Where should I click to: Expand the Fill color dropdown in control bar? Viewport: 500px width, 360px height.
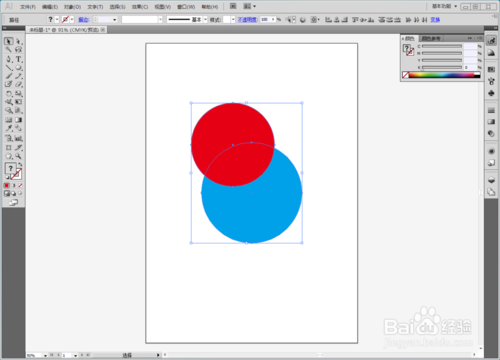click(x=57, y=20)
